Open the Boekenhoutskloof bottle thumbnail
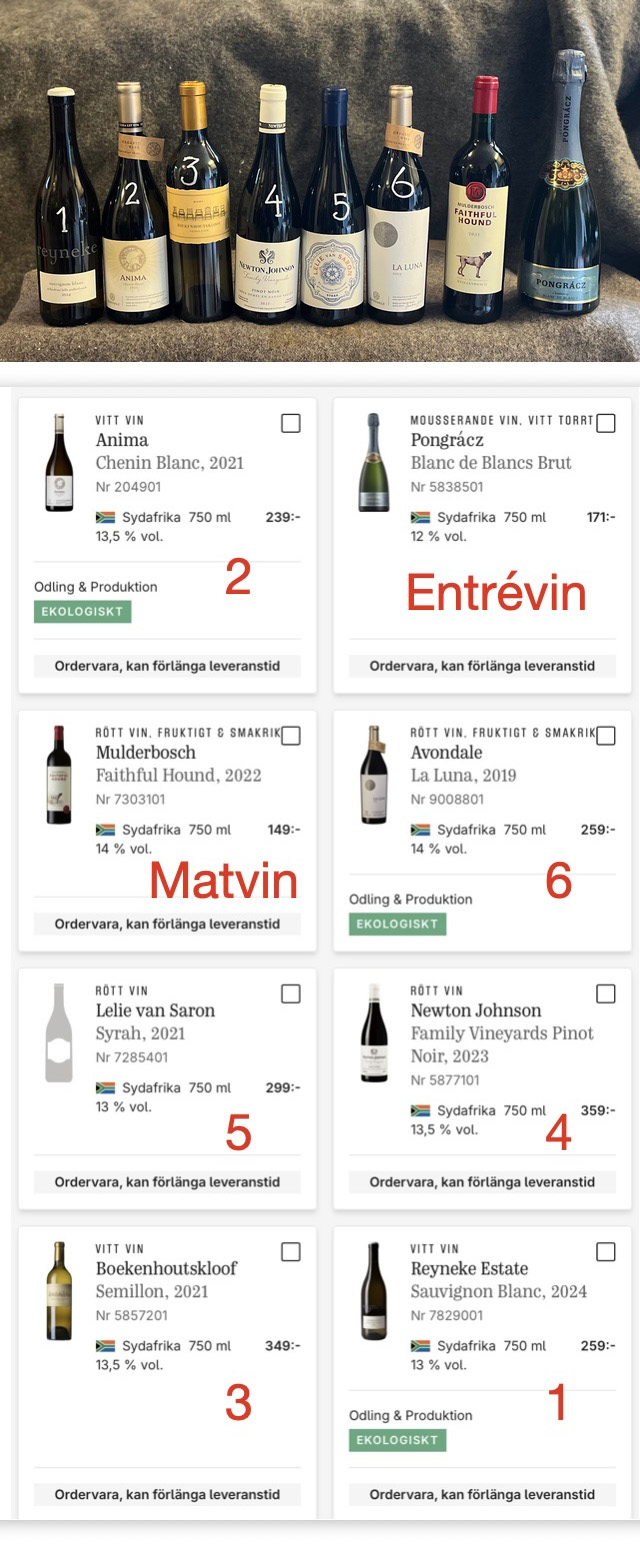 pos(59,1291)
